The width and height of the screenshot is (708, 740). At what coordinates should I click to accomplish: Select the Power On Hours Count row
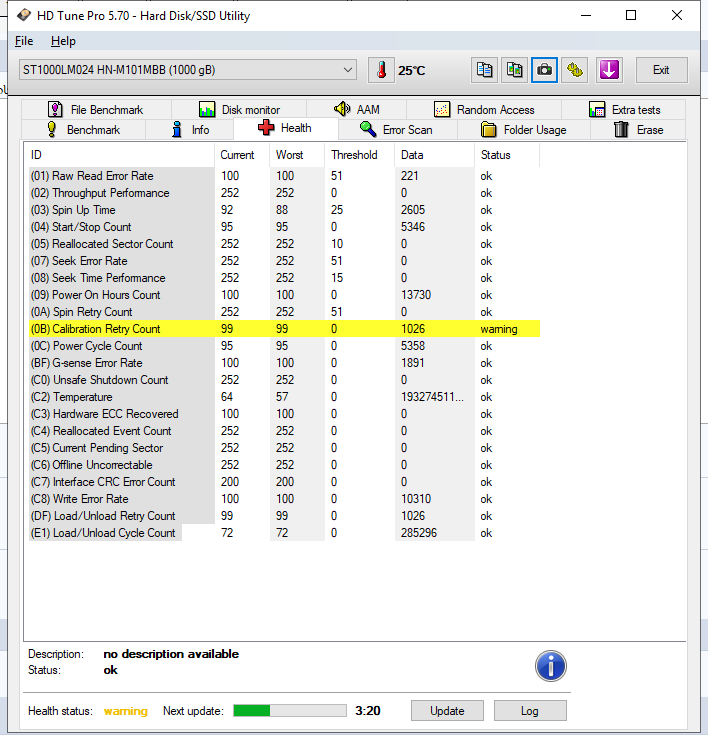coord(285,295)
